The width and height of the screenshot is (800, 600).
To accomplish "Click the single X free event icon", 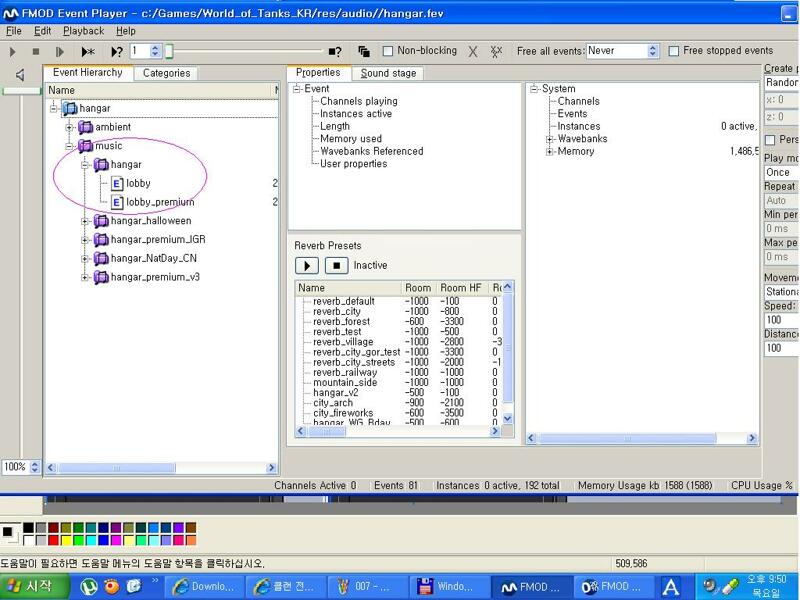I will [x=473, y=52].
